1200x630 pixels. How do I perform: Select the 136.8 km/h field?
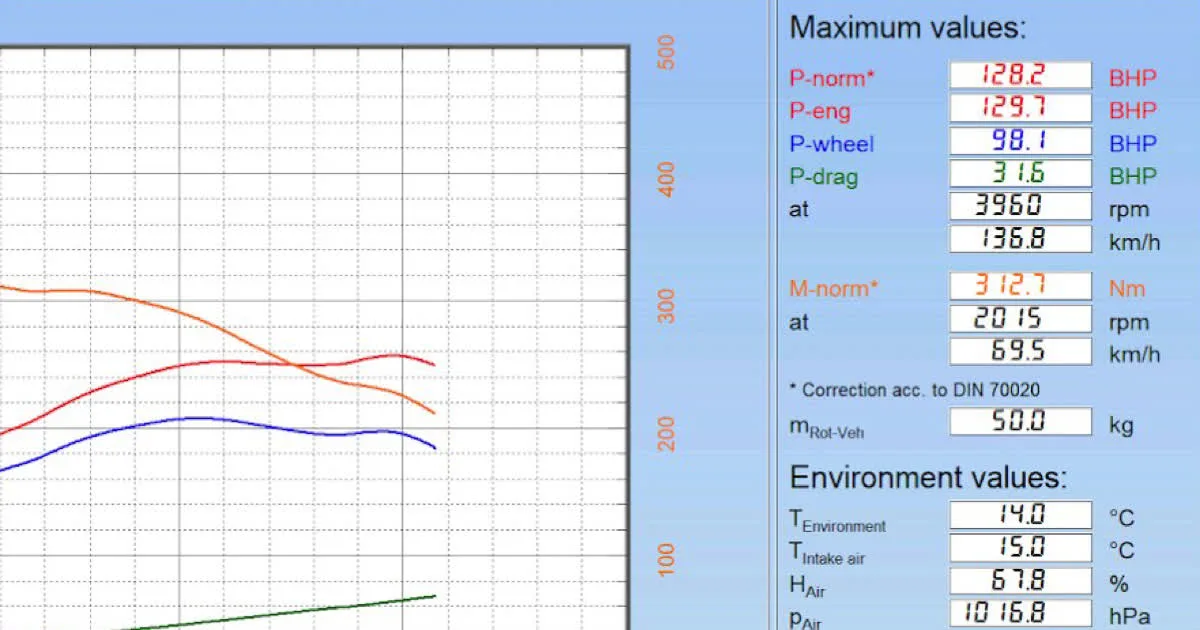coord(1020,240)
